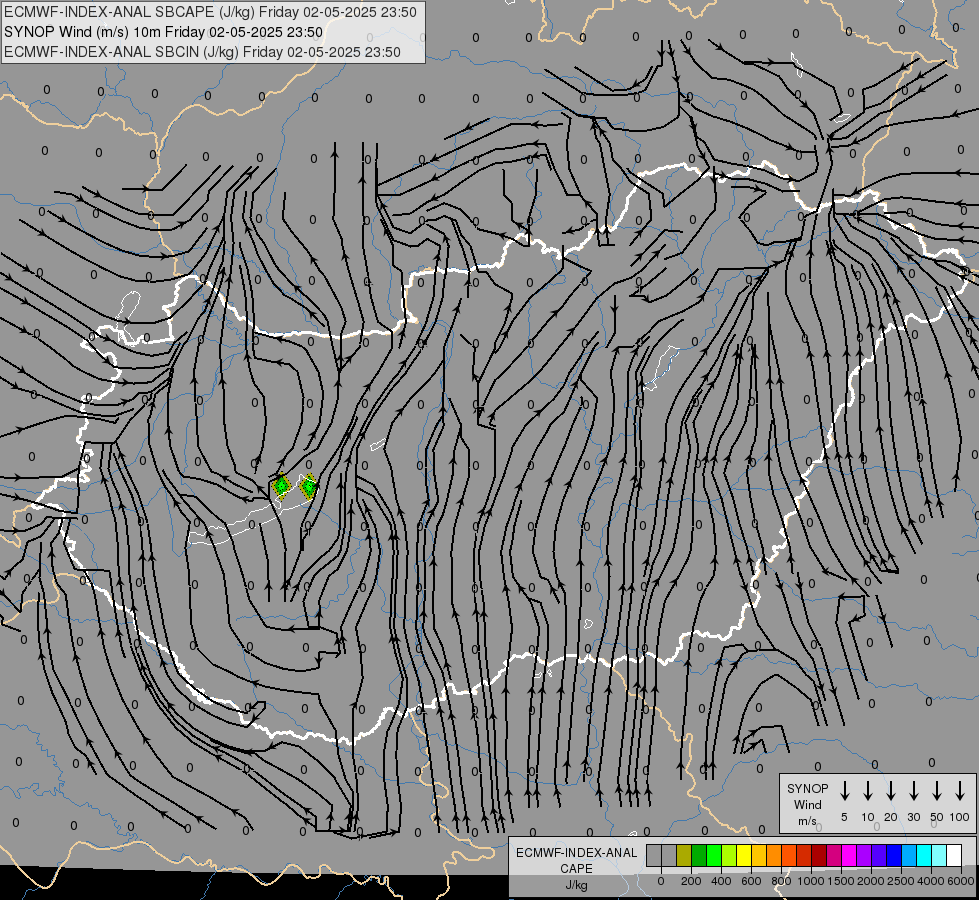Click the '6000' CAPE scale value
This screenshot has width=979, height=900.
pos(961,881)
